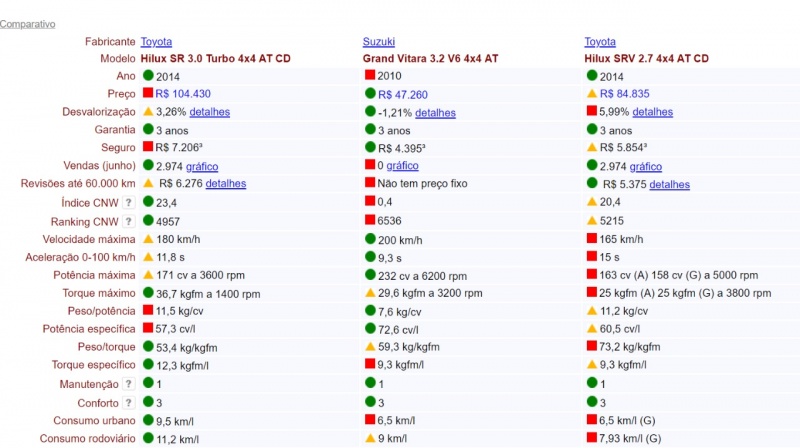Open the Comparativo link at top
This screenshot has height=448, width=800.
[28, 24]
